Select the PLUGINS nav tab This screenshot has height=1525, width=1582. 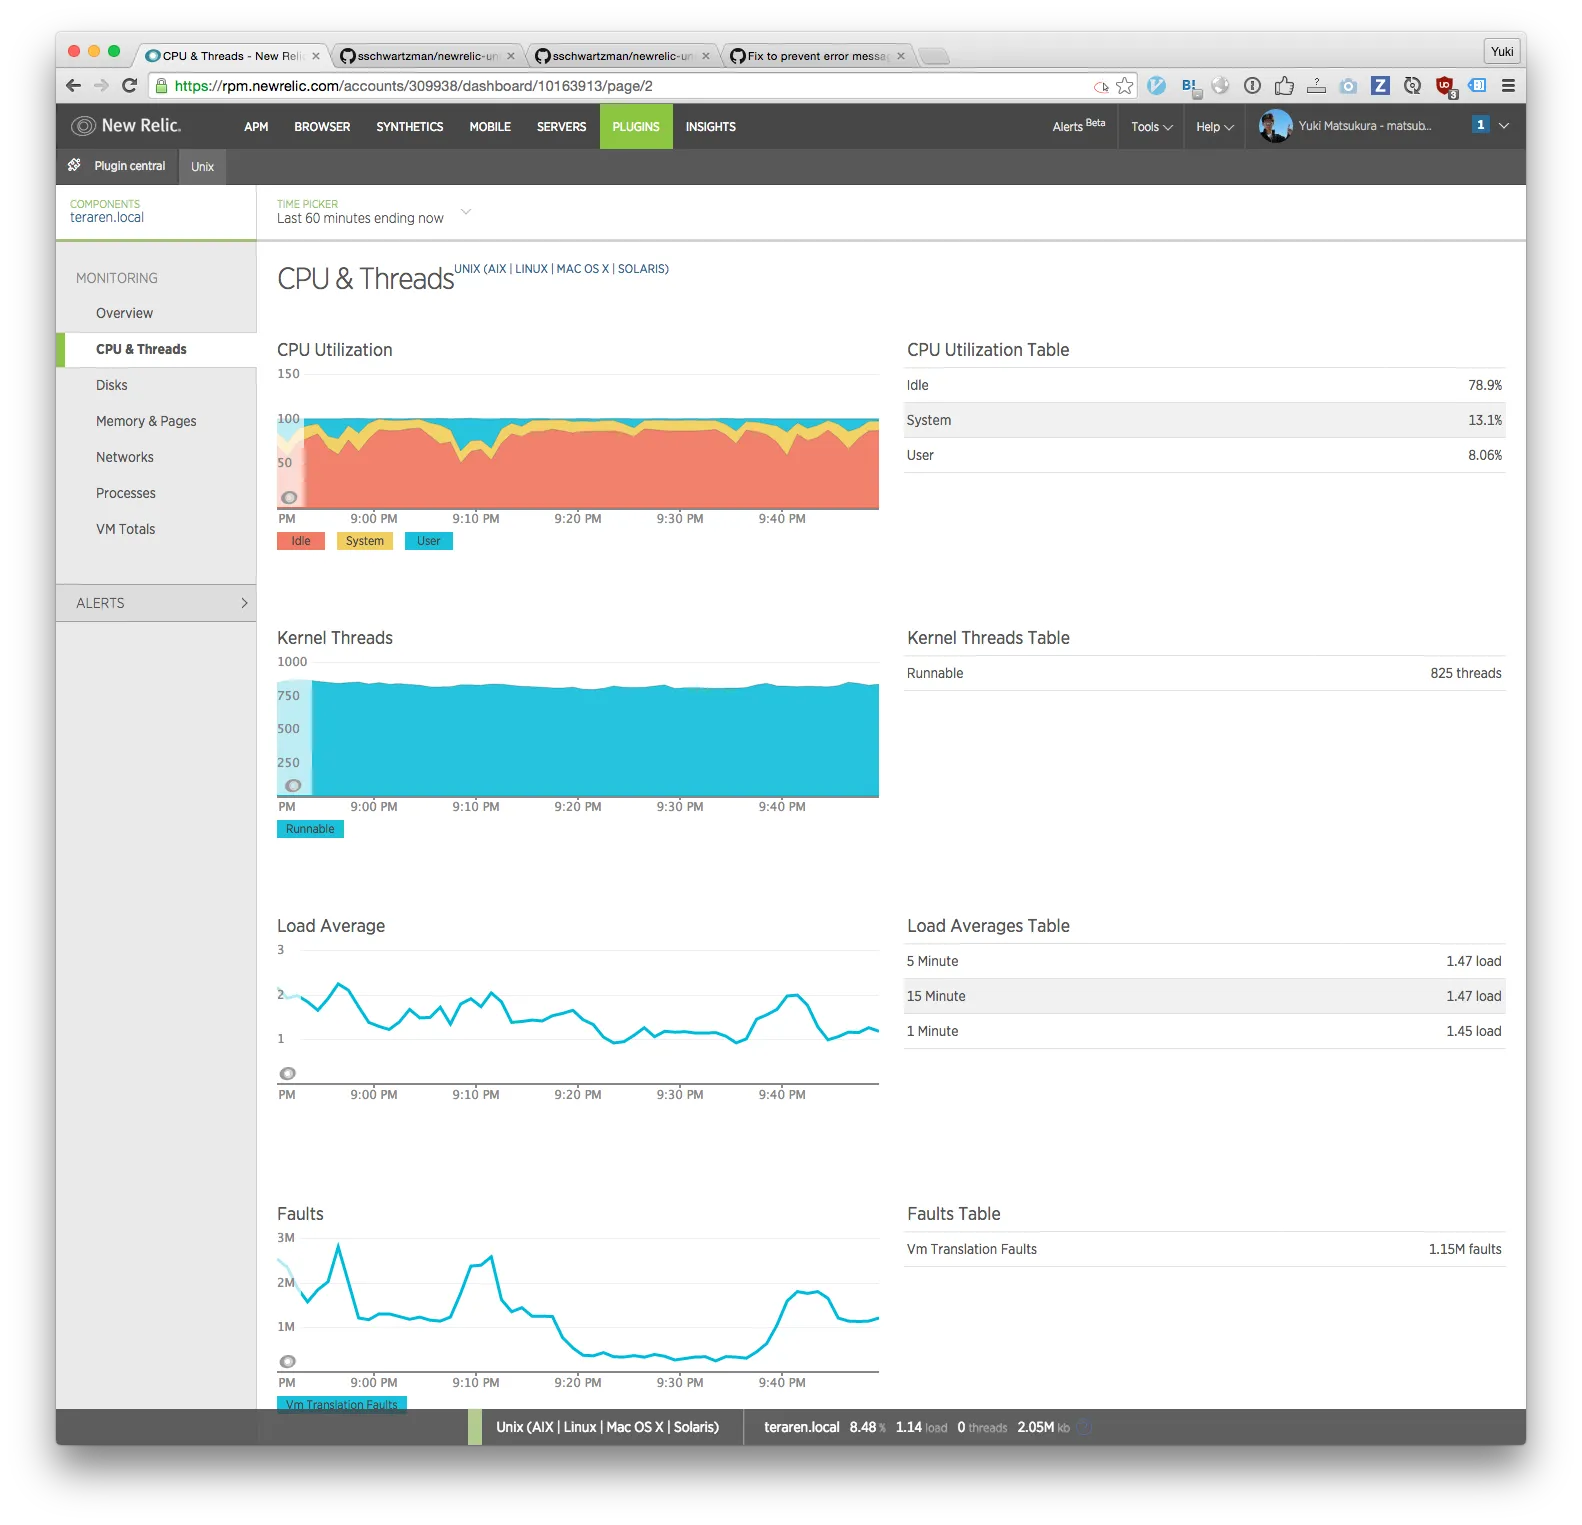pyautogui.click(x=636, y=127)
